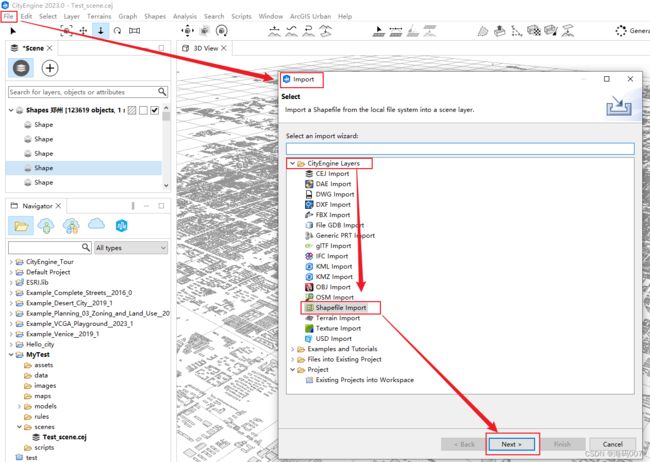The height and width of the screenshot is (462, 650).
Task: Click the terrain icon with up-down arrows
Action: tap(274, 31)
